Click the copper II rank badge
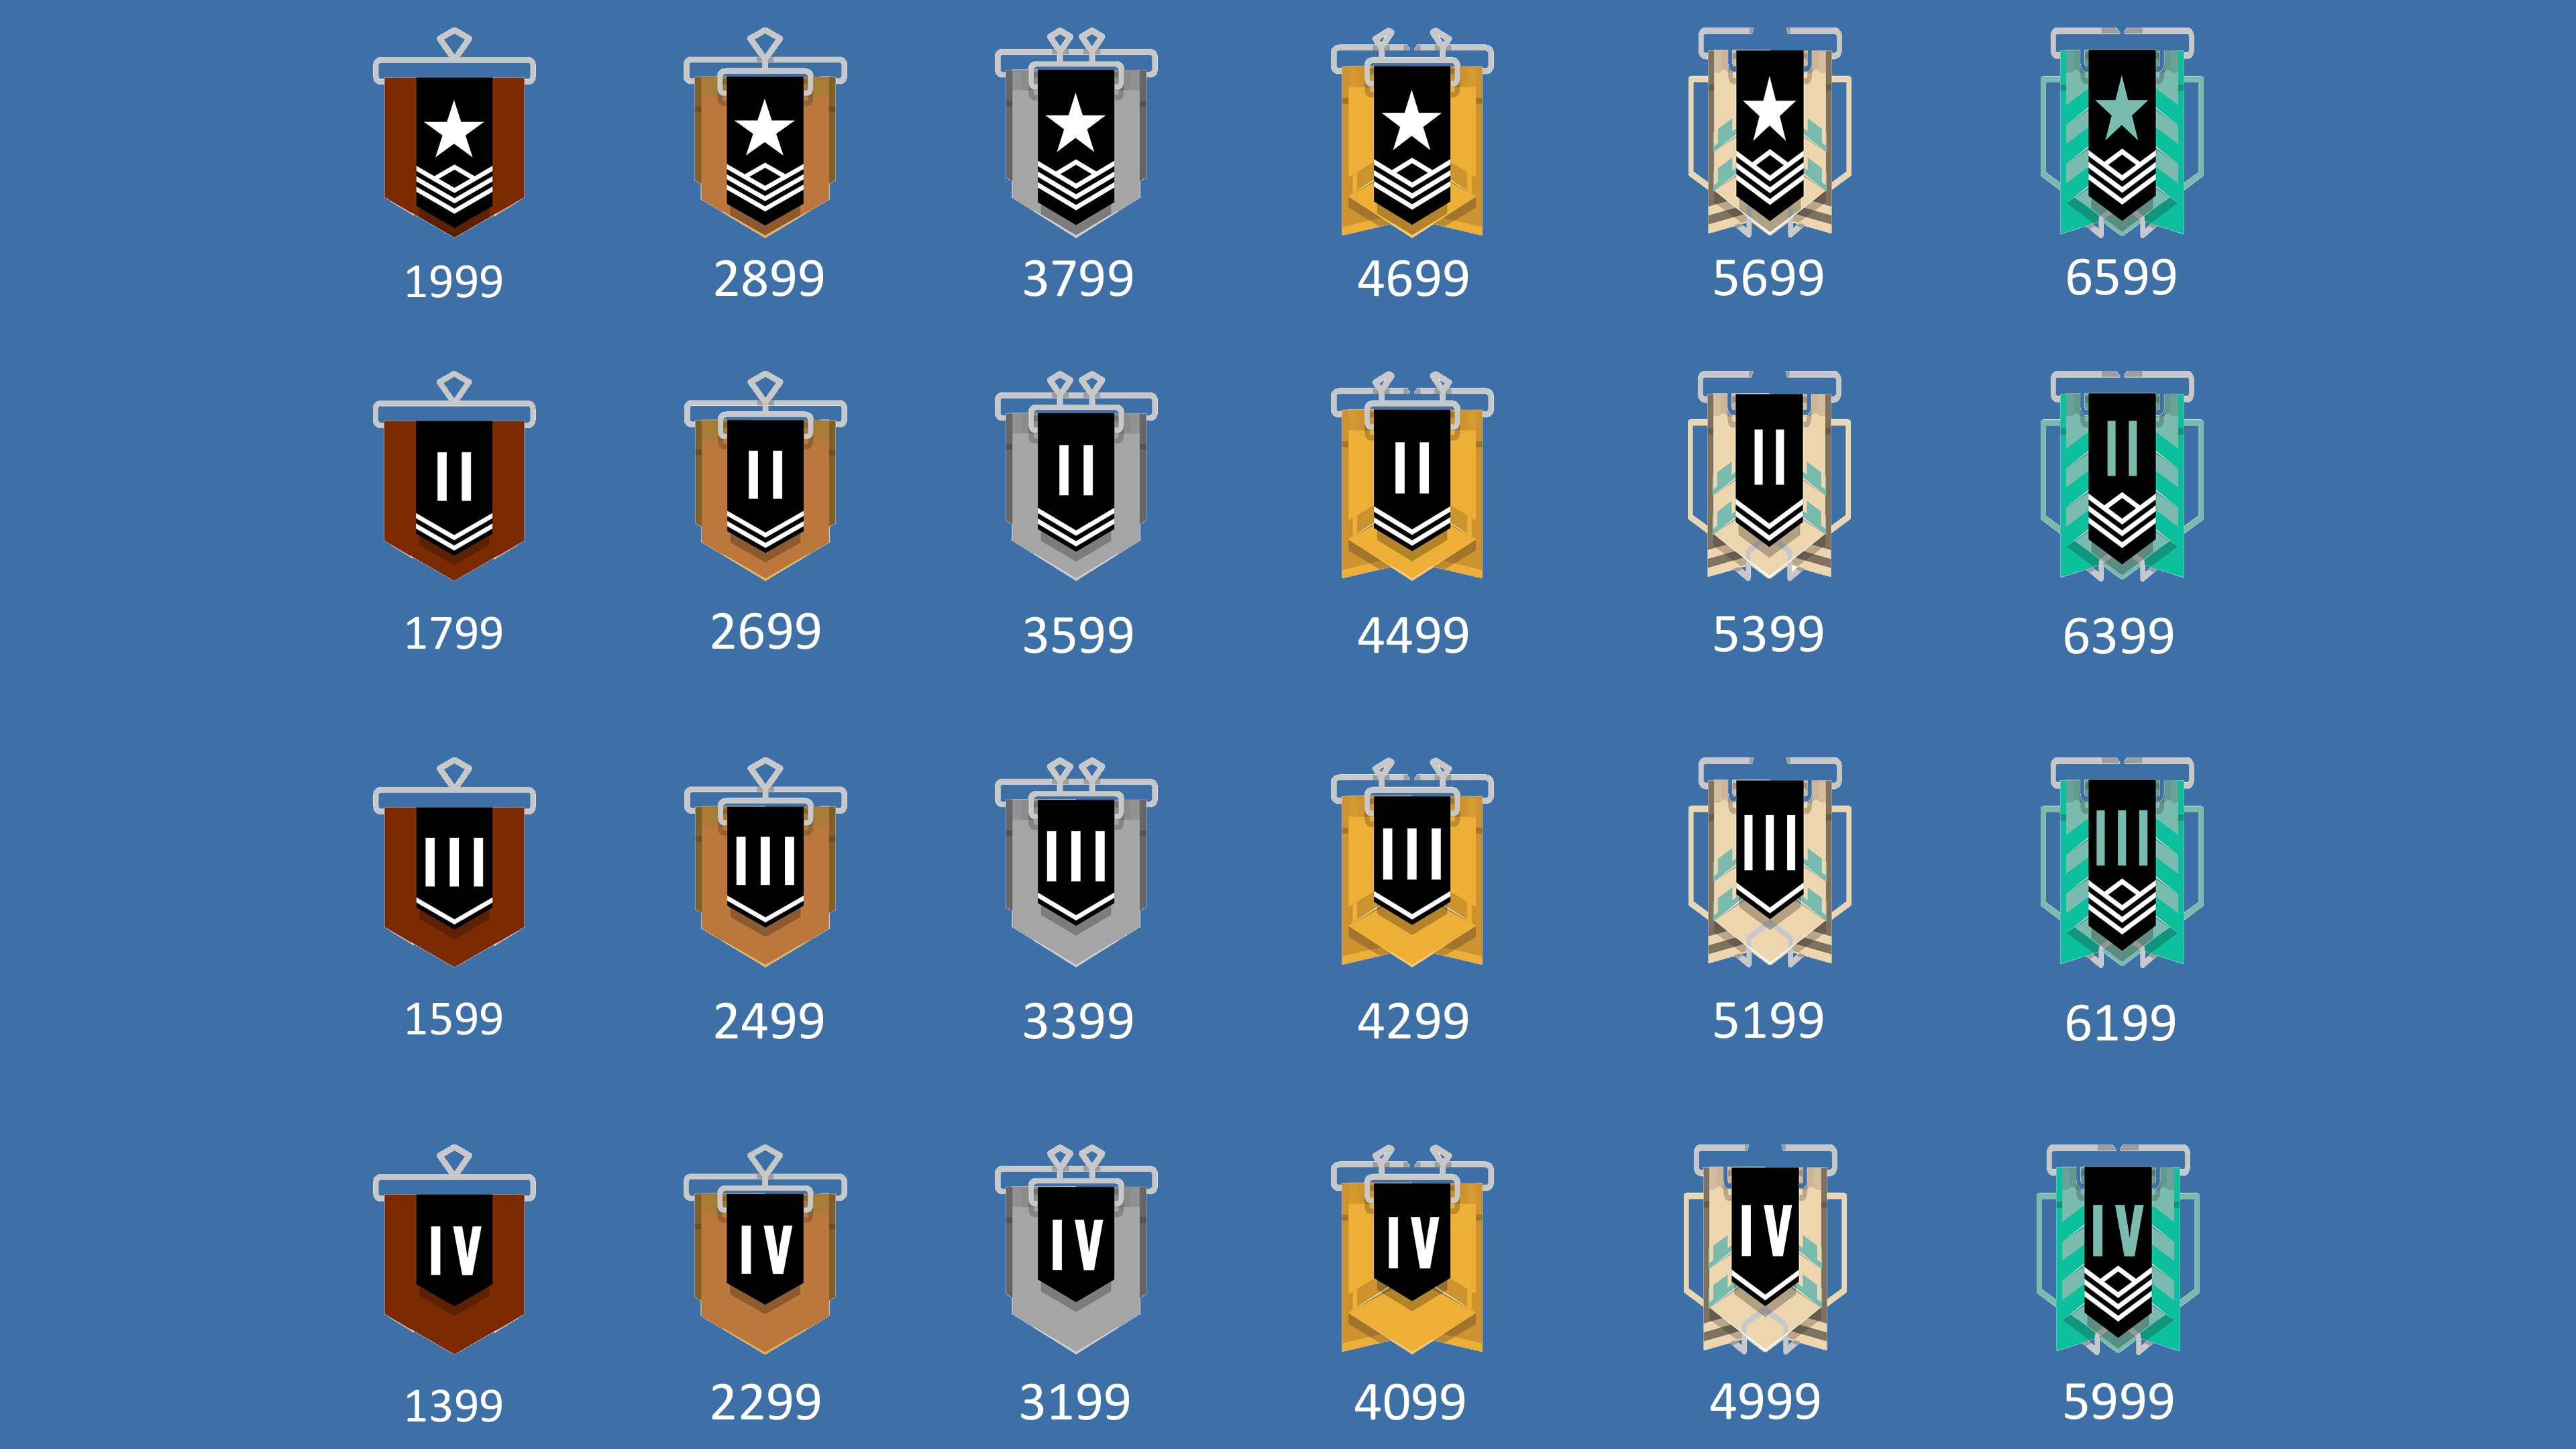 454,476
